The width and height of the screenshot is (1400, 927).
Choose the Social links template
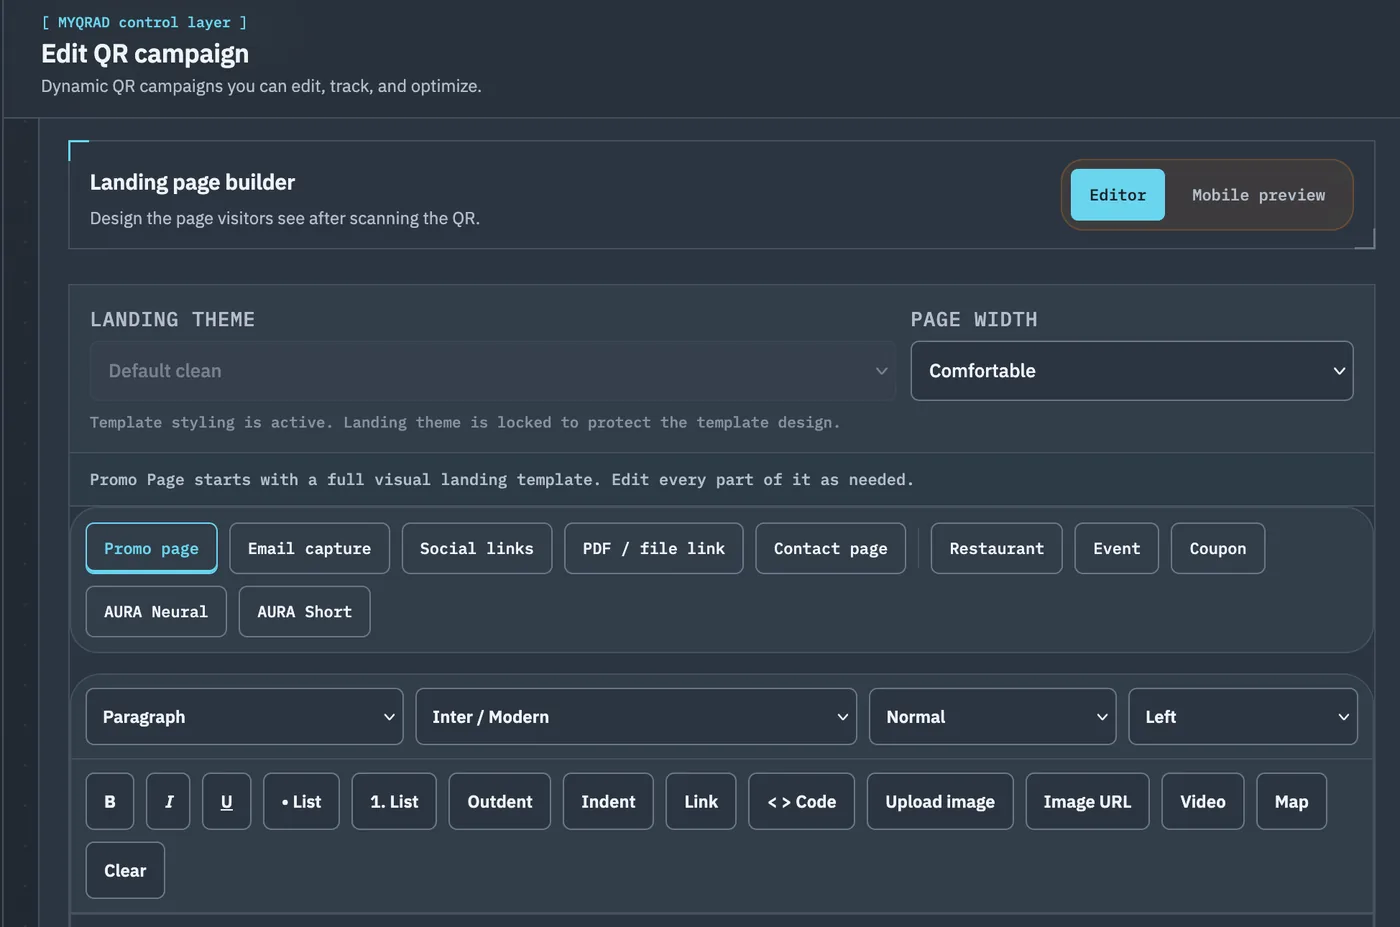click(477, 548)
